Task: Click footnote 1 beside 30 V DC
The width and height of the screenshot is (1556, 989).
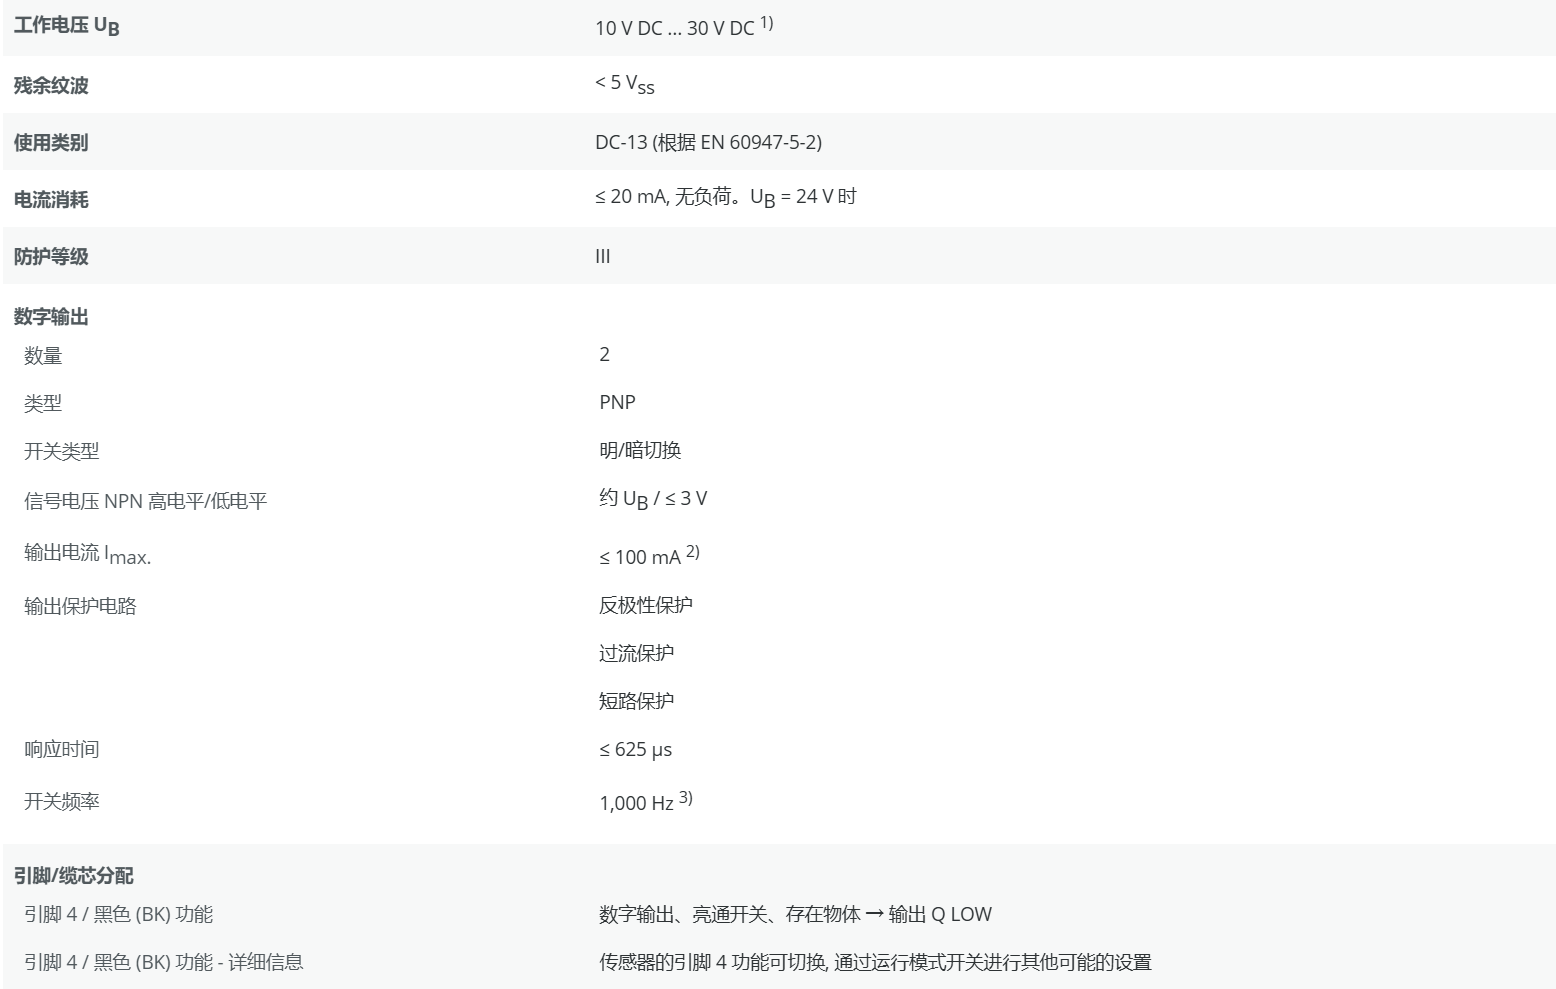Action: [x=766, y=22]
